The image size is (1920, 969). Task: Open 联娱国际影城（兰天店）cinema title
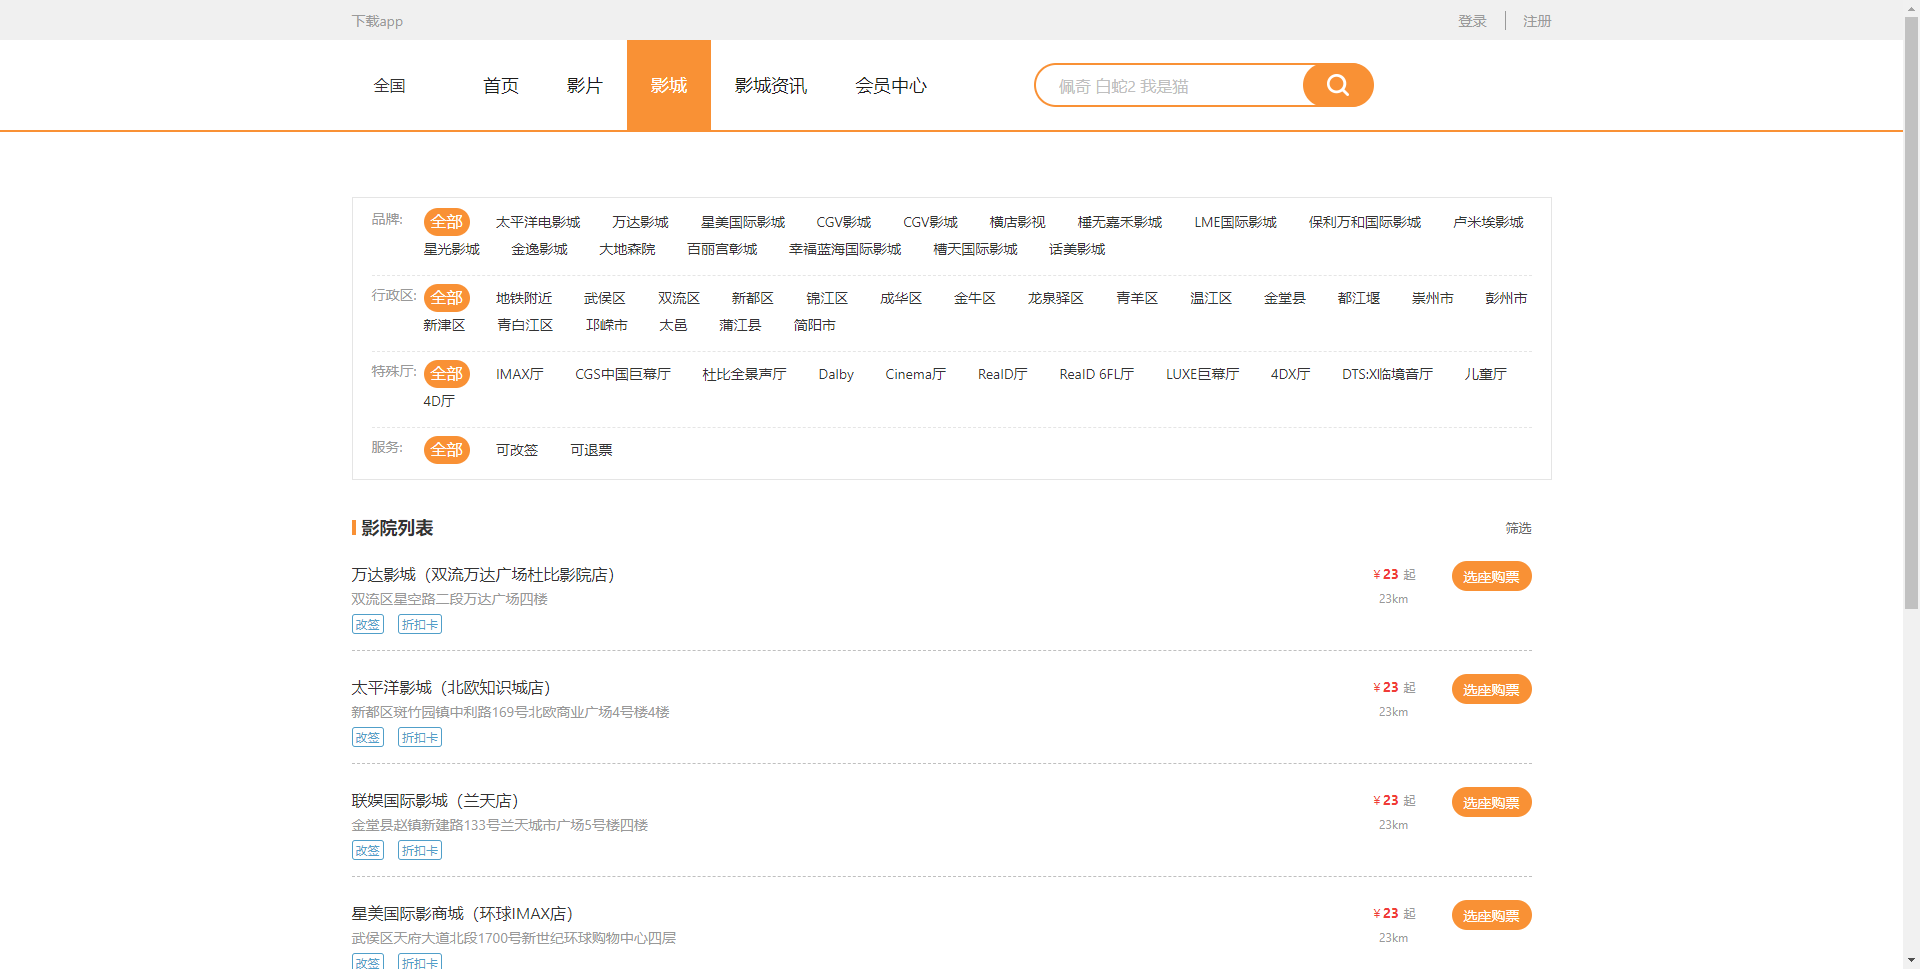coord(435,801)
